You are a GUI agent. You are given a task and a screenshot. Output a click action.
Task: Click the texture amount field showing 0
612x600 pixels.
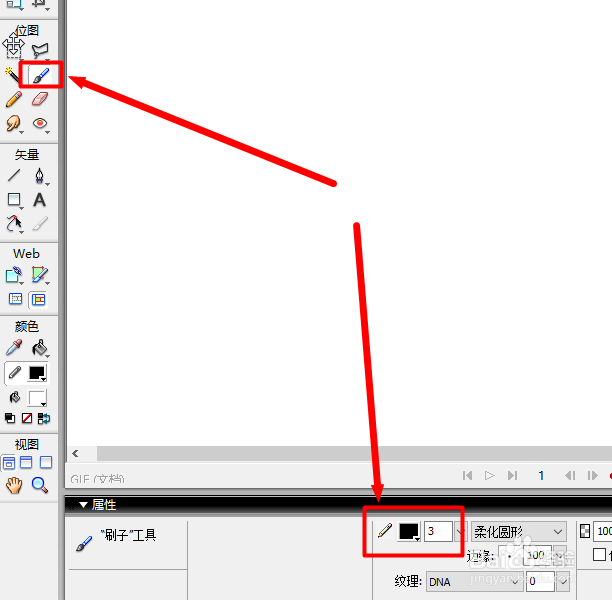540,582
